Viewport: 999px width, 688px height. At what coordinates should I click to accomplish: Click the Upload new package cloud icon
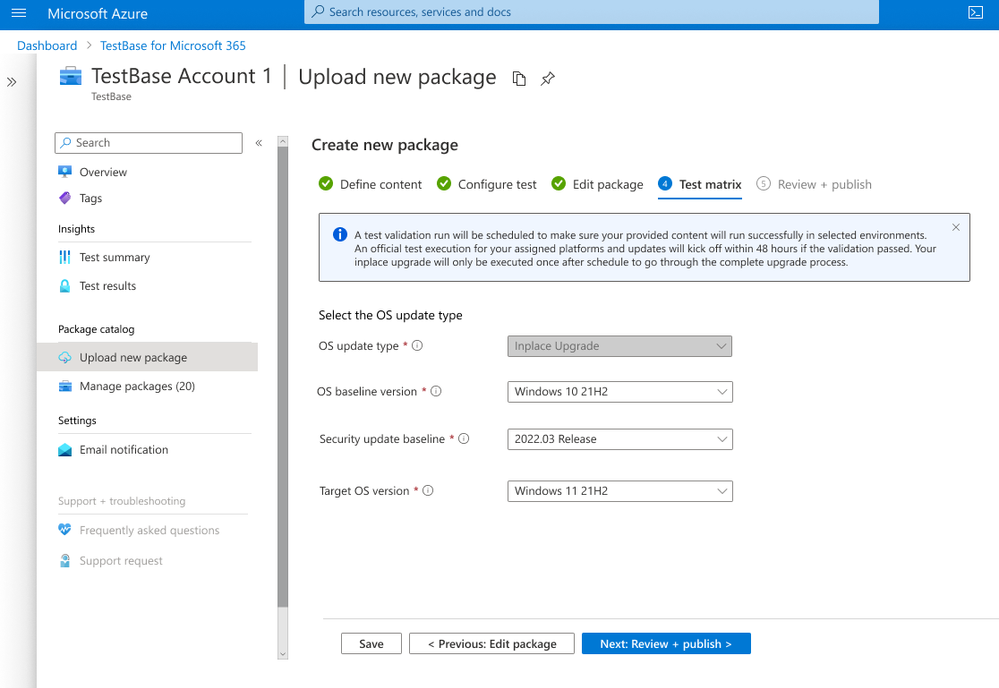(65, 357)
